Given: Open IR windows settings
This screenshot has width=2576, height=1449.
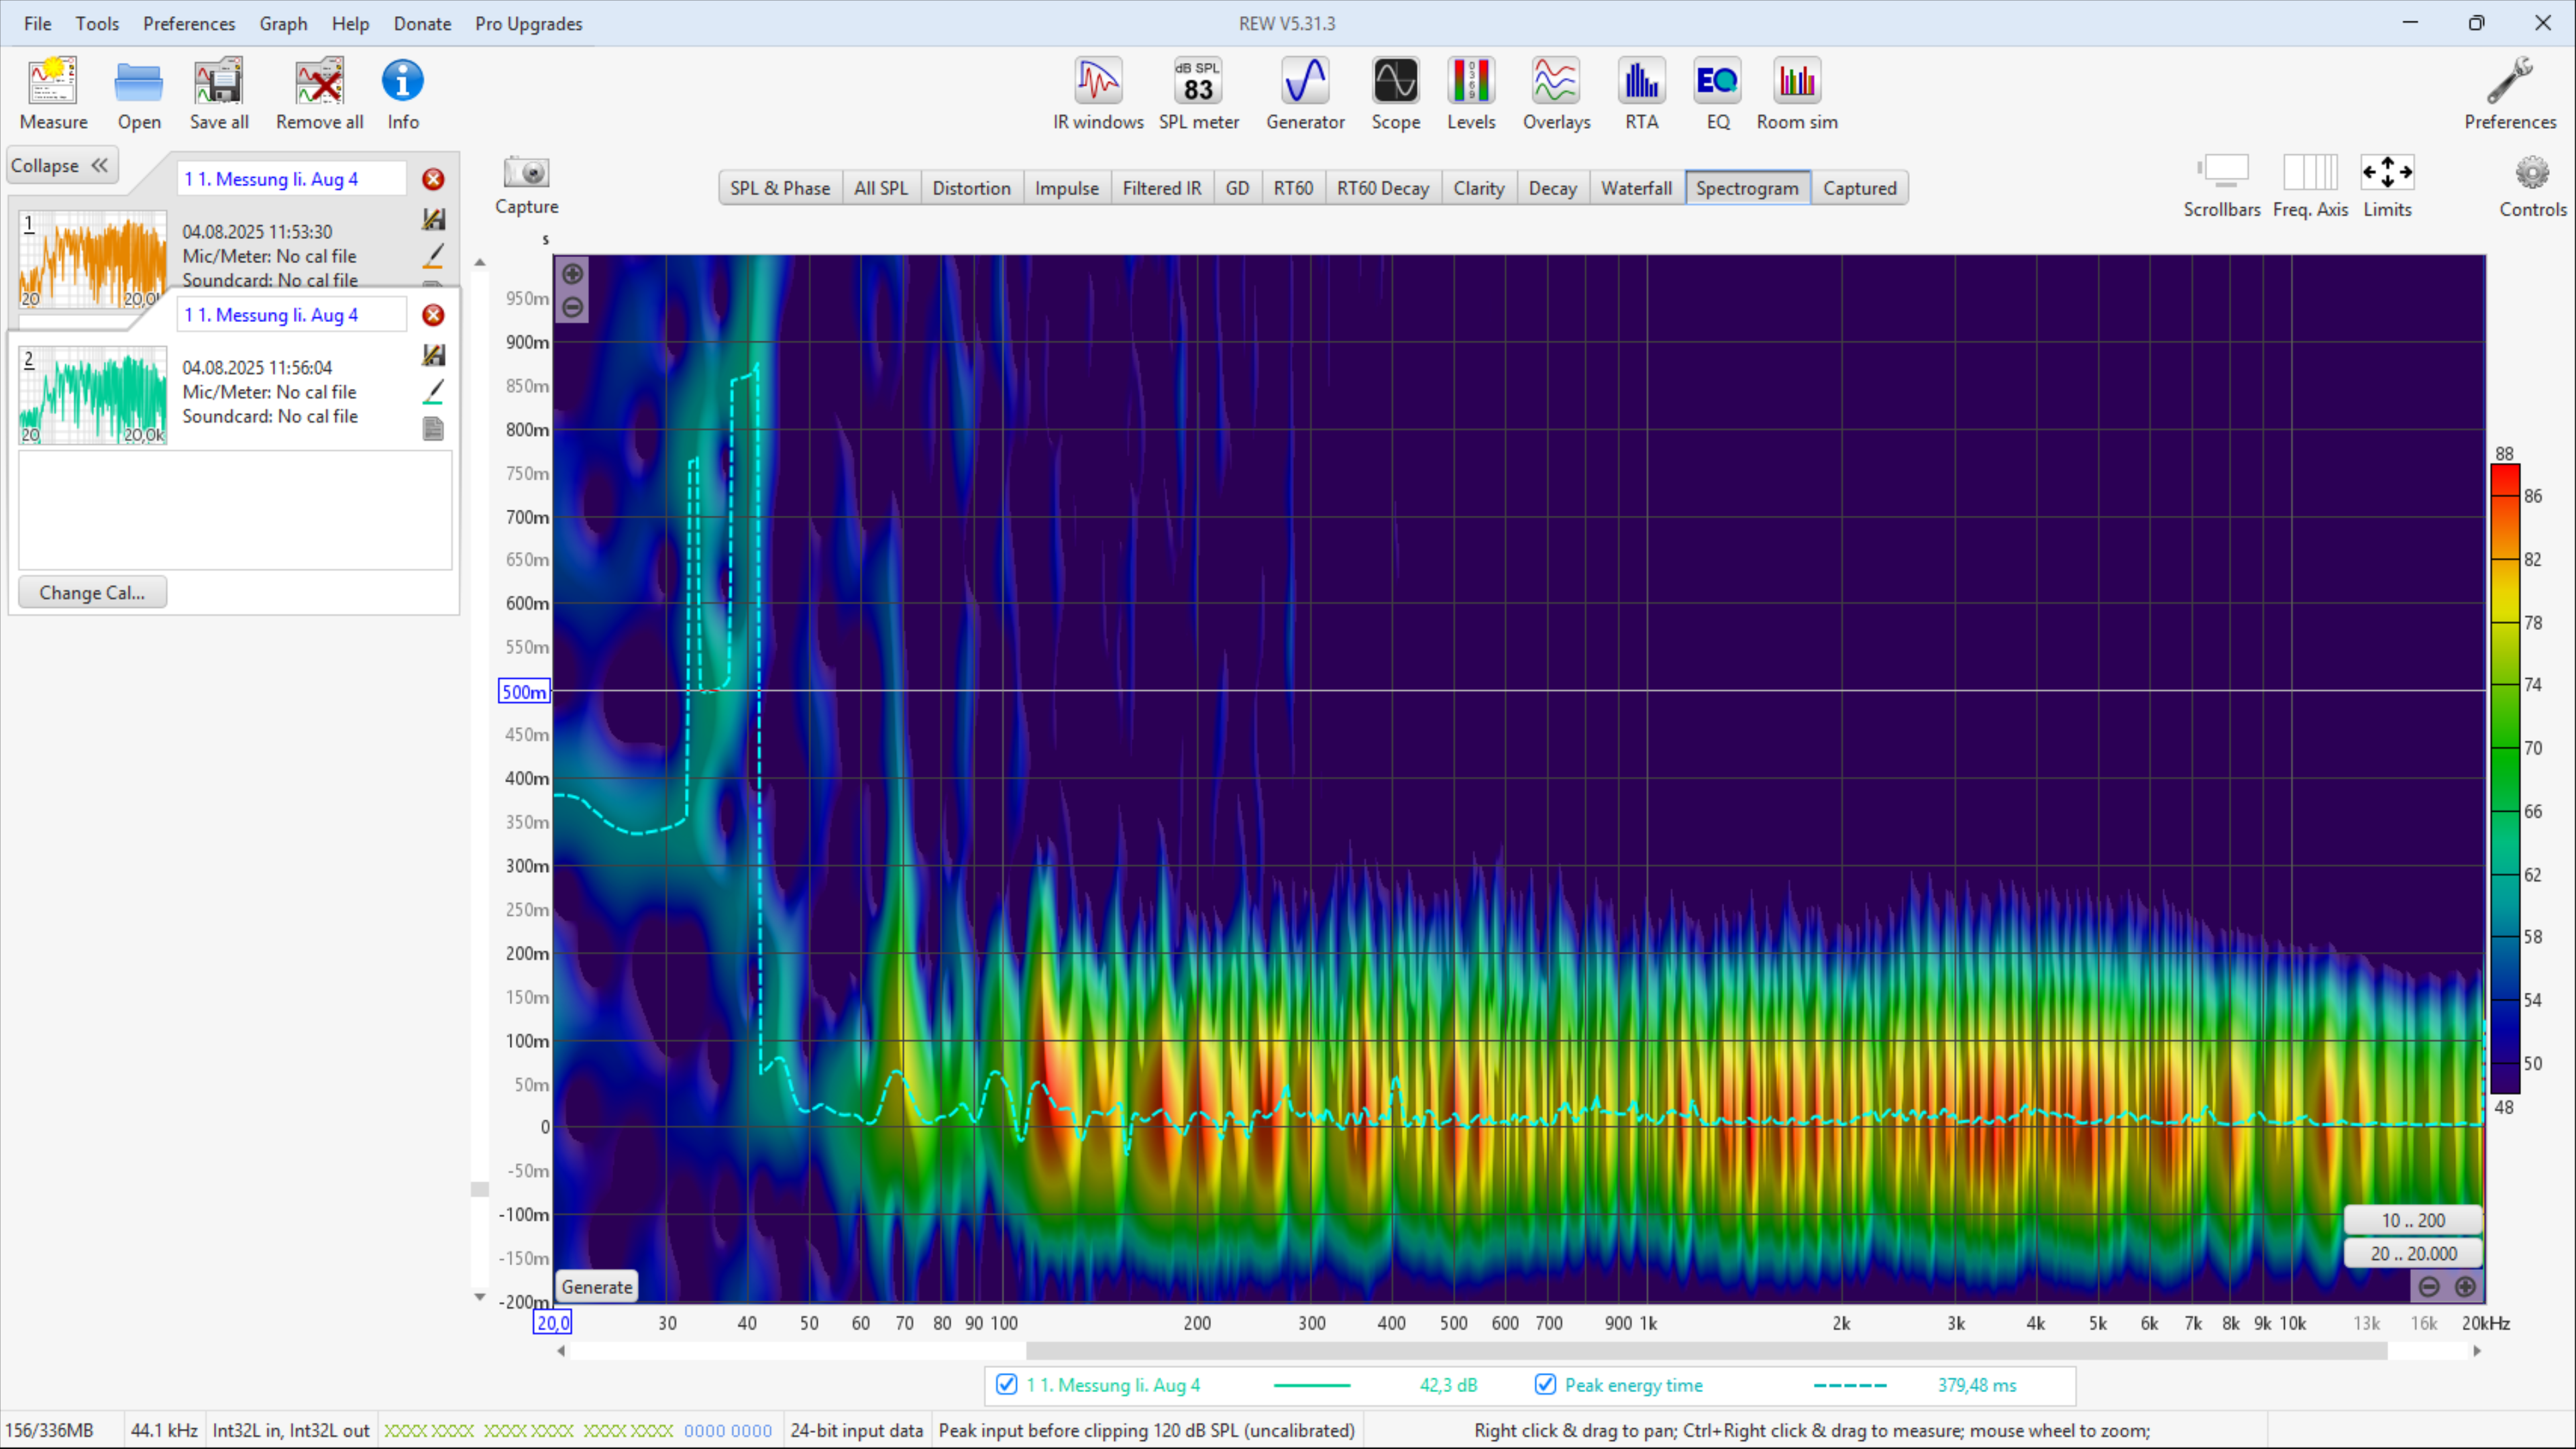Looking at the screenshot, I should [1097, 93].
